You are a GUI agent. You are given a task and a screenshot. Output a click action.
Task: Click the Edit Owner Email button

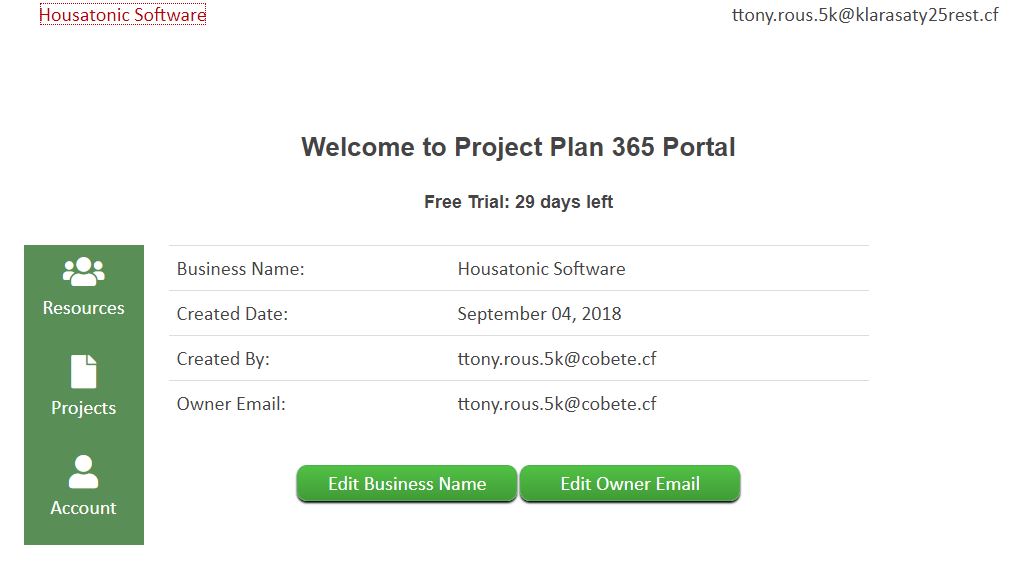pos(630,484)
